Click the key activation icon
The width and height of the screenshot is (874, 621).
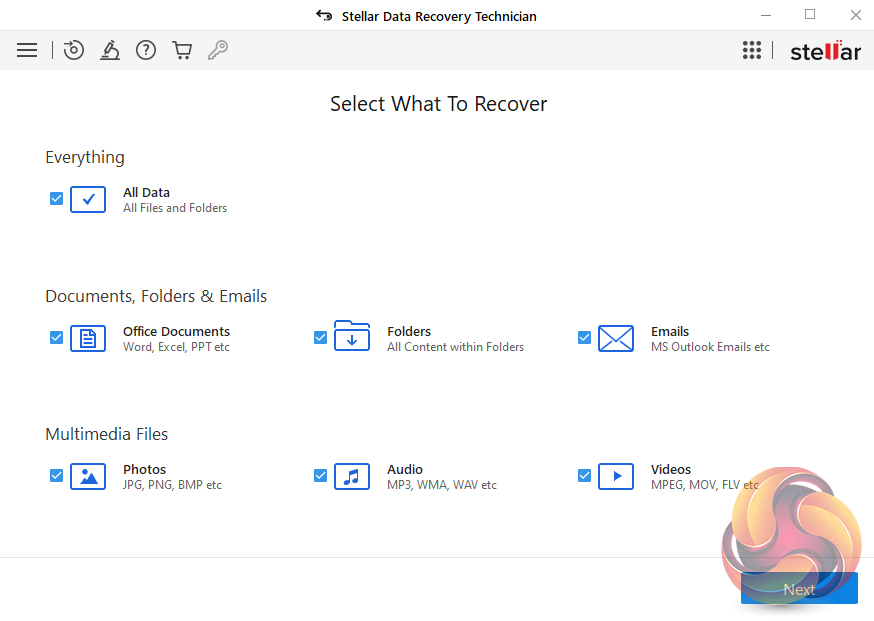click(218, 50)
